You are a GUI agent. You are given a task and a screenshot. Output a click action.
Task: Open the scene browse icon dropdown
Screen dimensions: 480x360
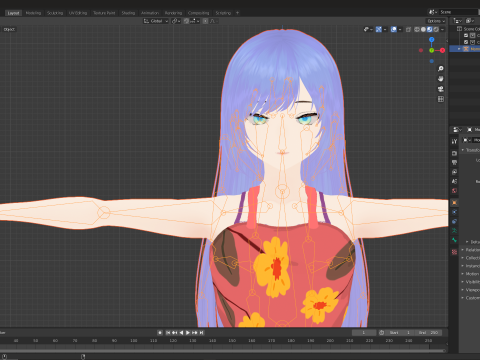point(433,12)
